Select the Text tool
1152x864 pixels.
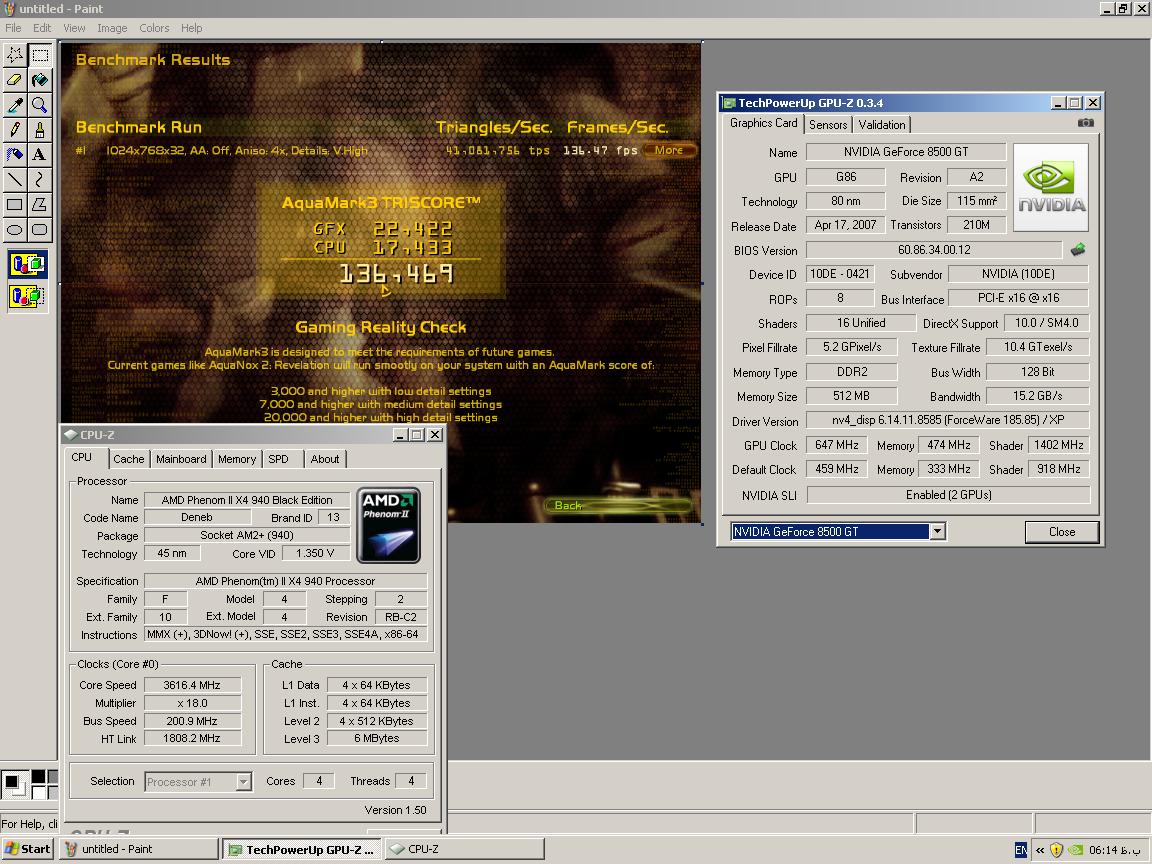[x=40, y=155]
